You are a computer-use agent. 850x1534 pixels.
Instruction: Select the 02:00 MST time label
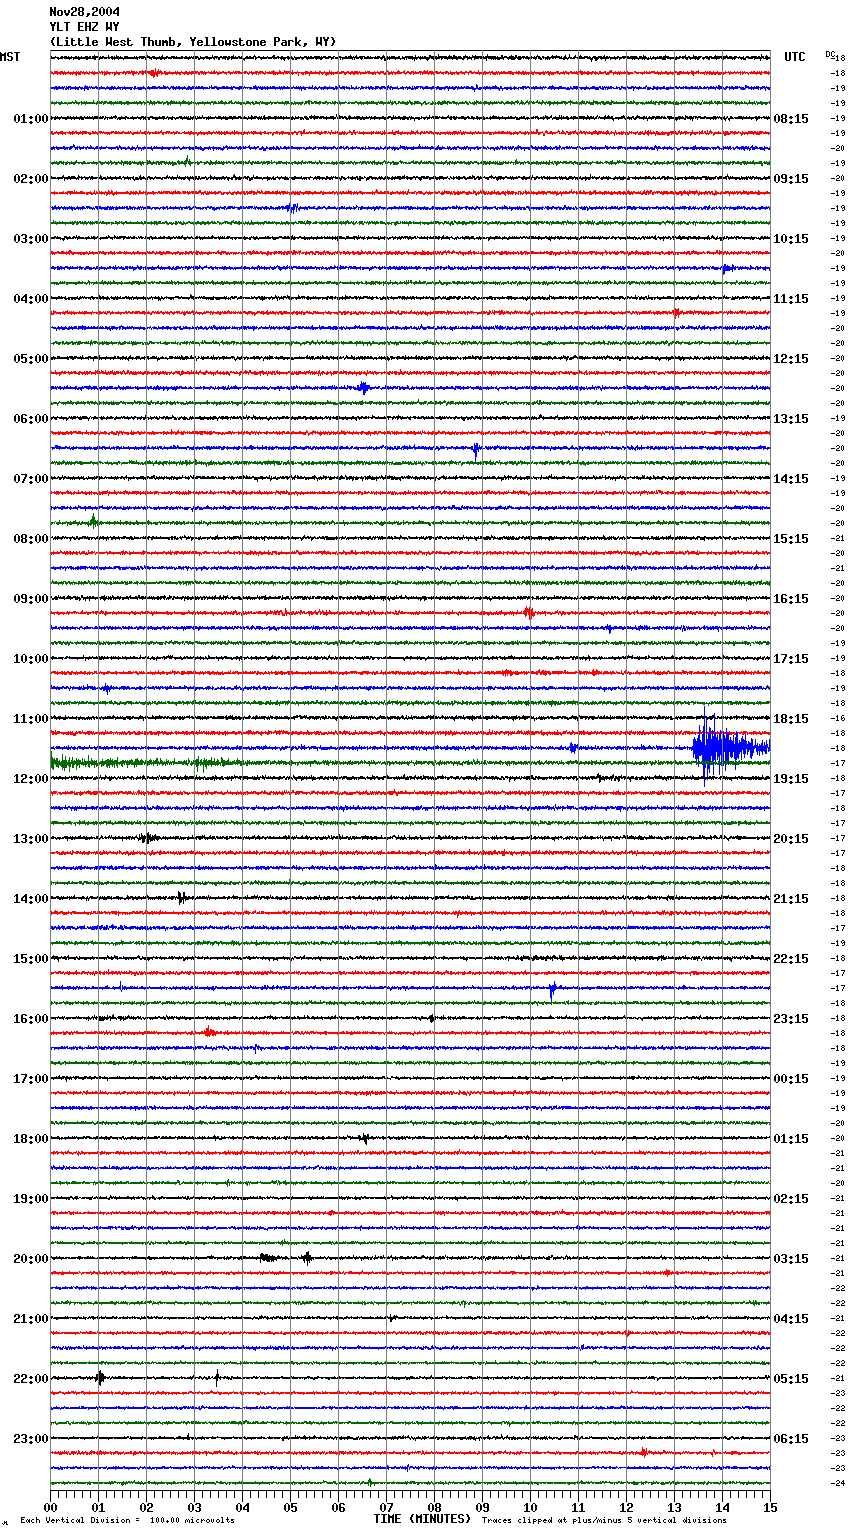pyautogui.click(x=30, y=179)
